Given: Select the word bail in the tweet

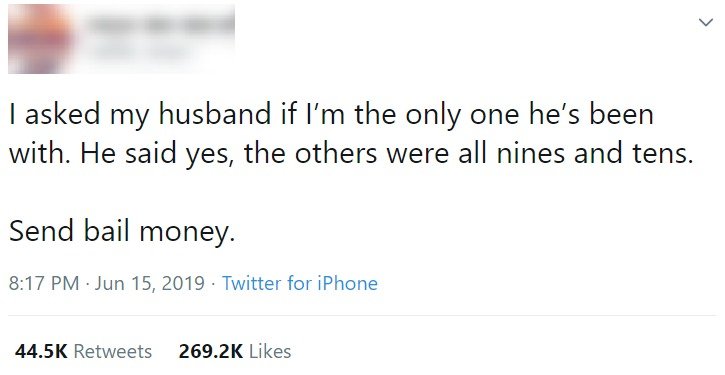Looking at the screenshot, I should (x=106, y=230).
